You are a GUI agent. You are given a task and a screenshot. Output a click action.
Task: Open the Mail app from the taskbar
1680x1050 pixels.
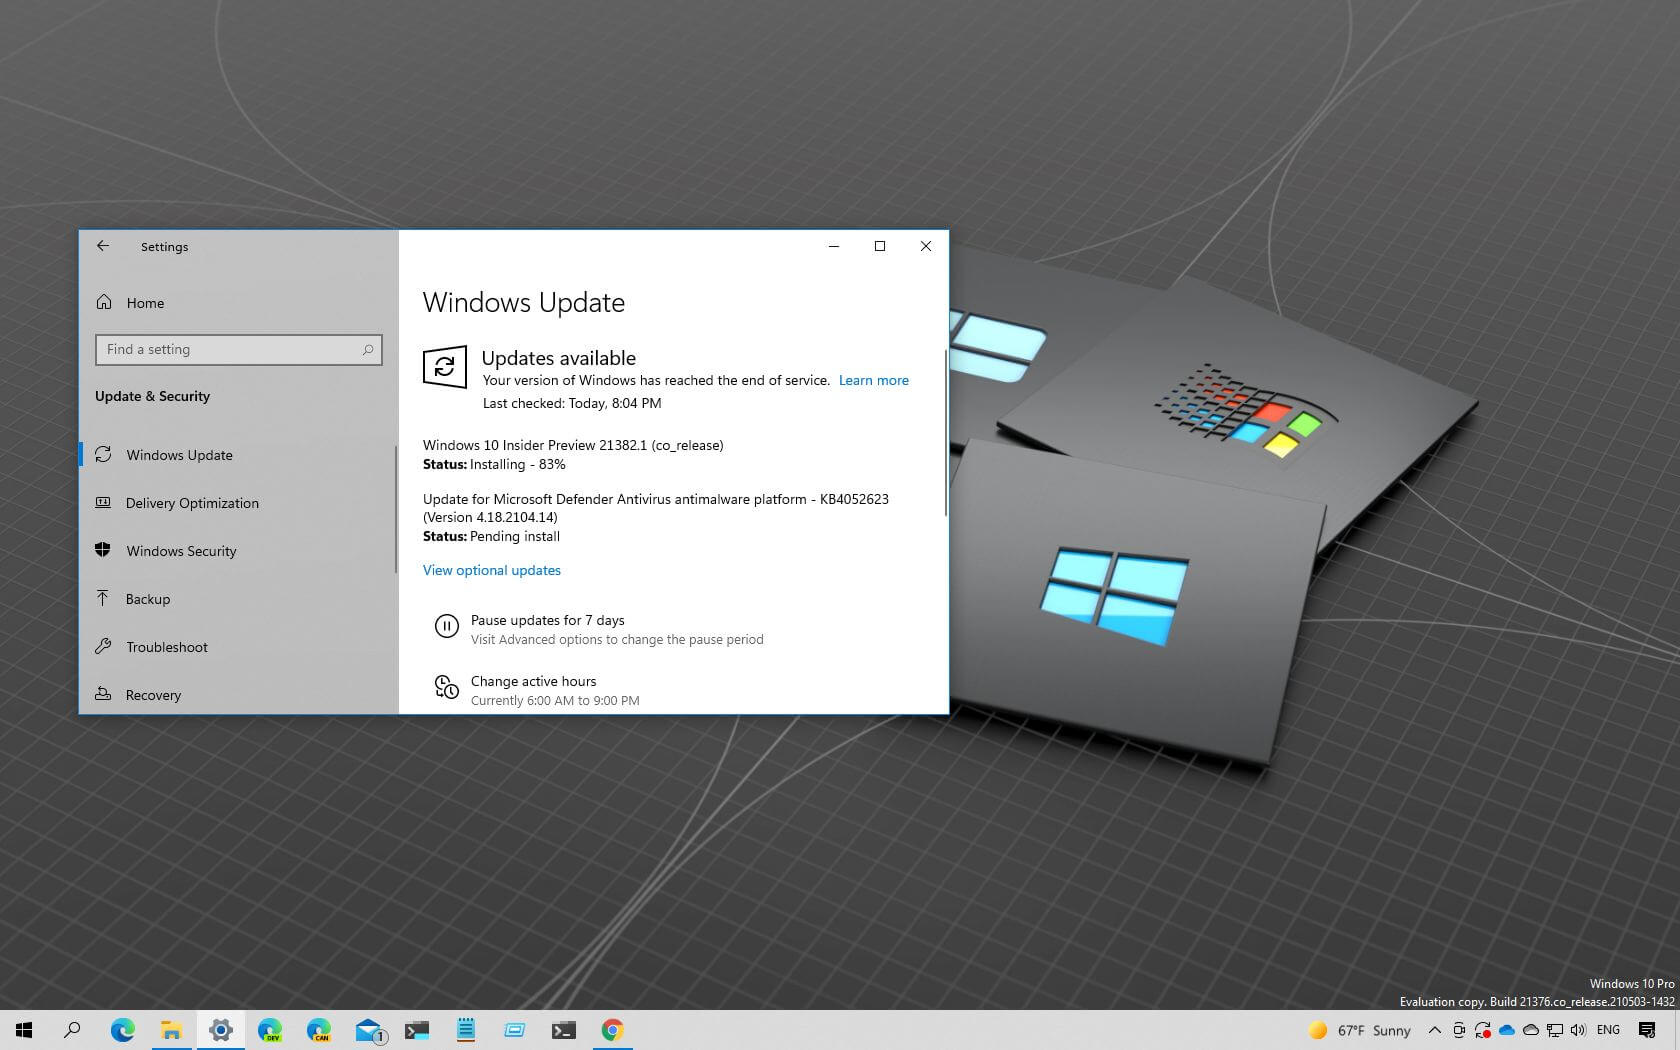(368, 1030)
